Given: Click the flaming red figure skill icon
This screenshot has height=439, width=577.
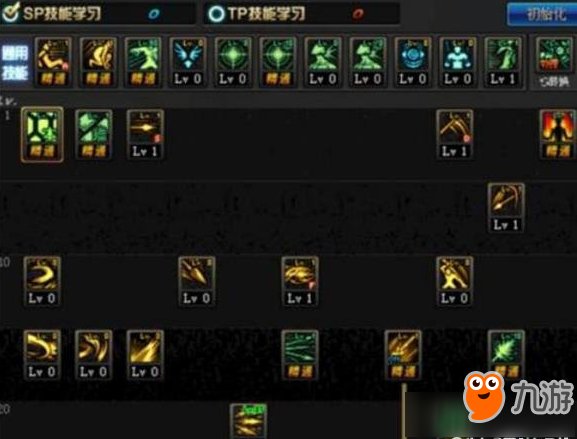Looking at the screenshot, I should [x=558, y=135].
